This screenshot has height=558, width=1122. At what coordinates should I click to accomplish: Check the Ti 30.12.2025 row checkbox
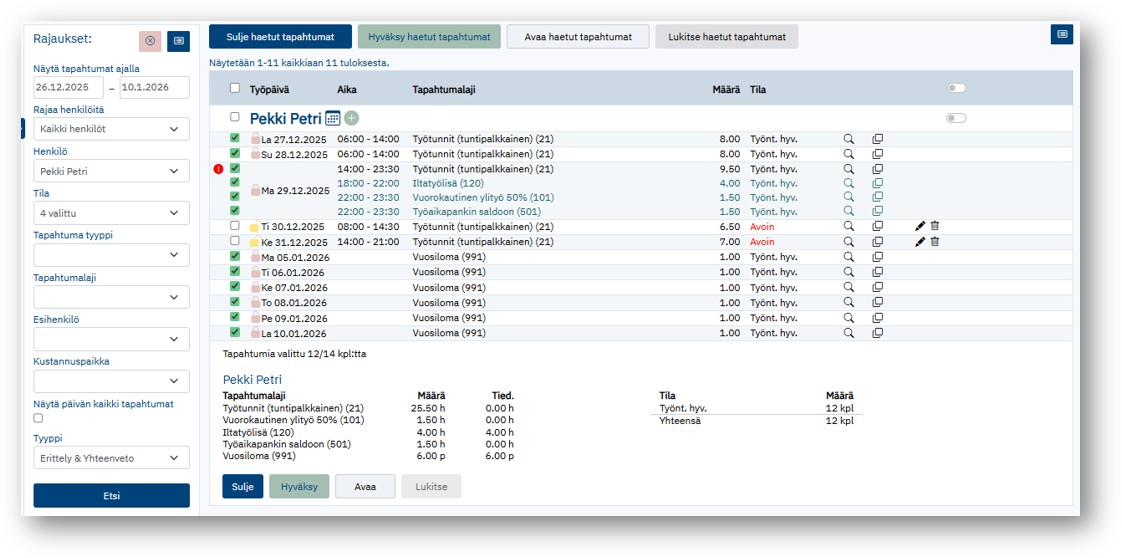click(x=235, y=225)
